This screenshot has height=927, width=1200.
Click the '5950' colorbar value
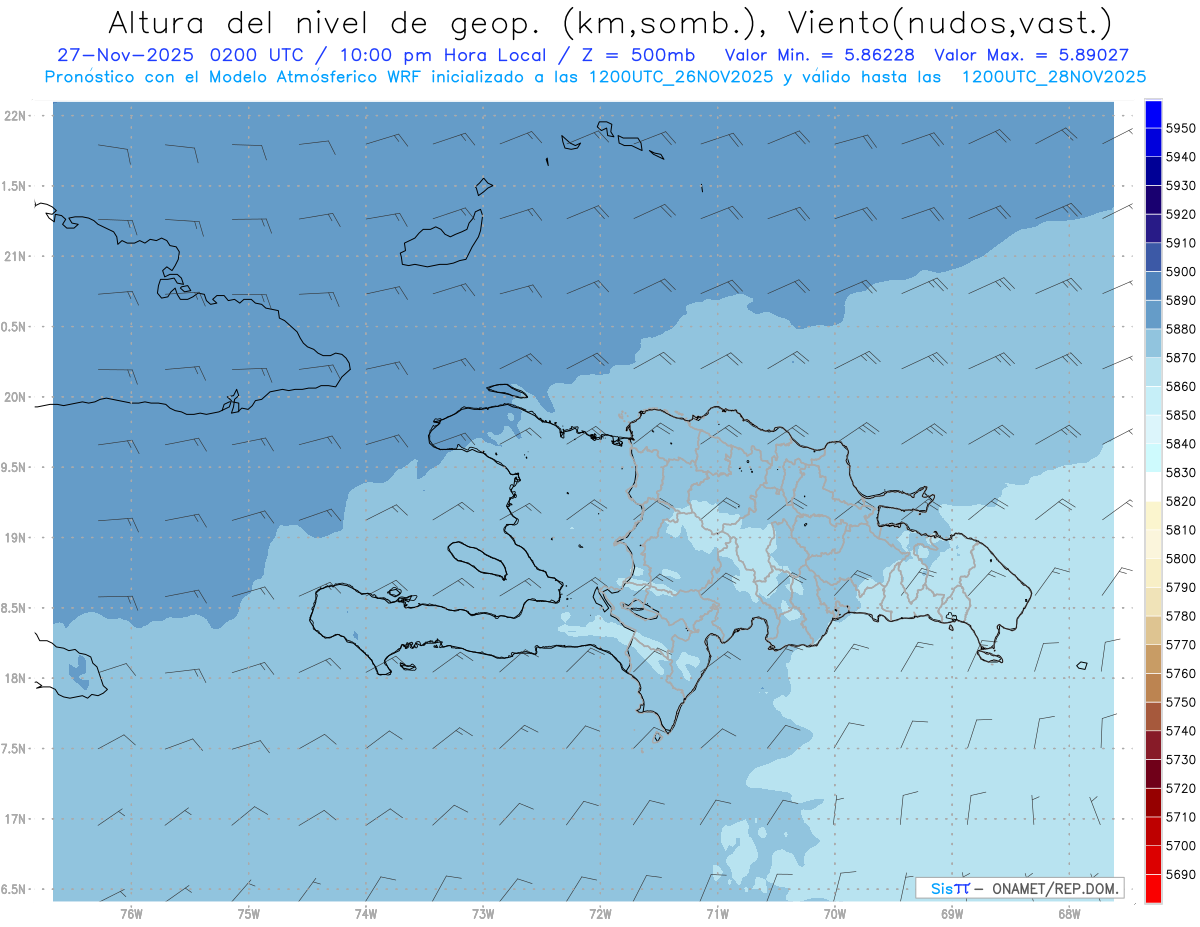coord(1180,128)
